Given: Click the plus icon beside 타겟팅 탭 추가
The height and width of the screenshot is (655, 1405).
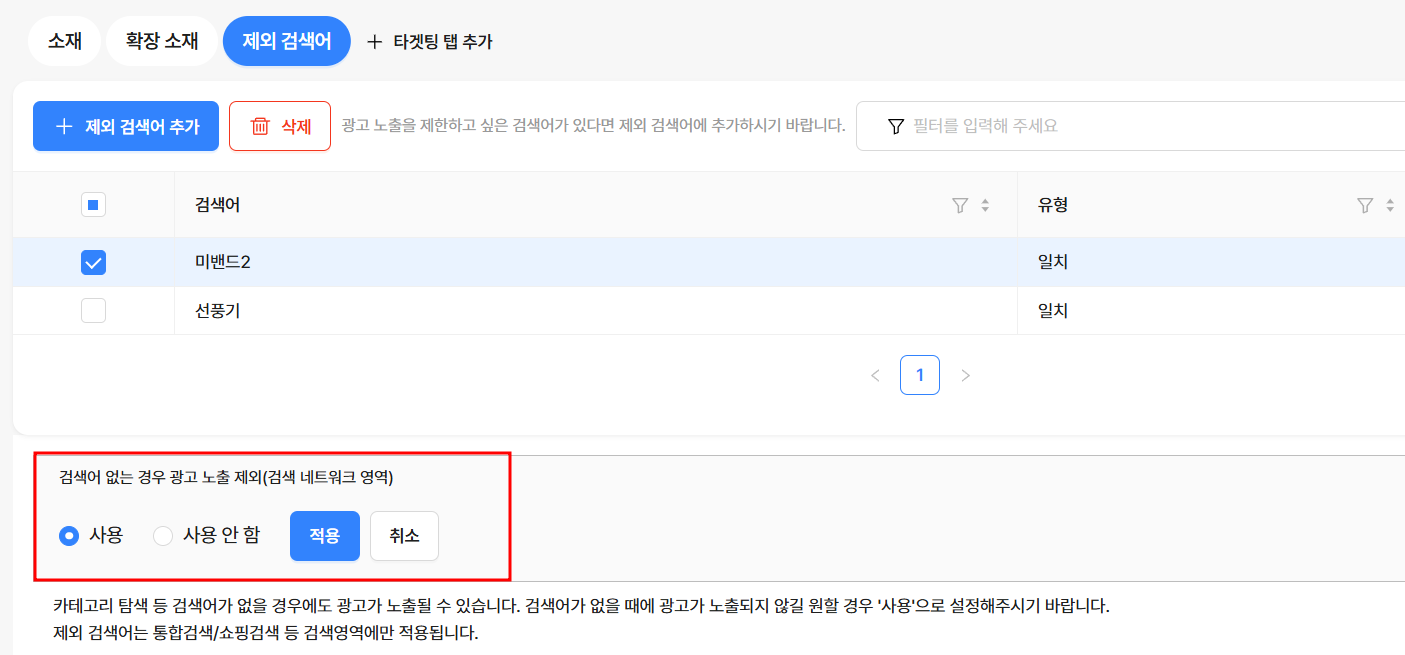Looking at the screenshot, I should (375, 42).
